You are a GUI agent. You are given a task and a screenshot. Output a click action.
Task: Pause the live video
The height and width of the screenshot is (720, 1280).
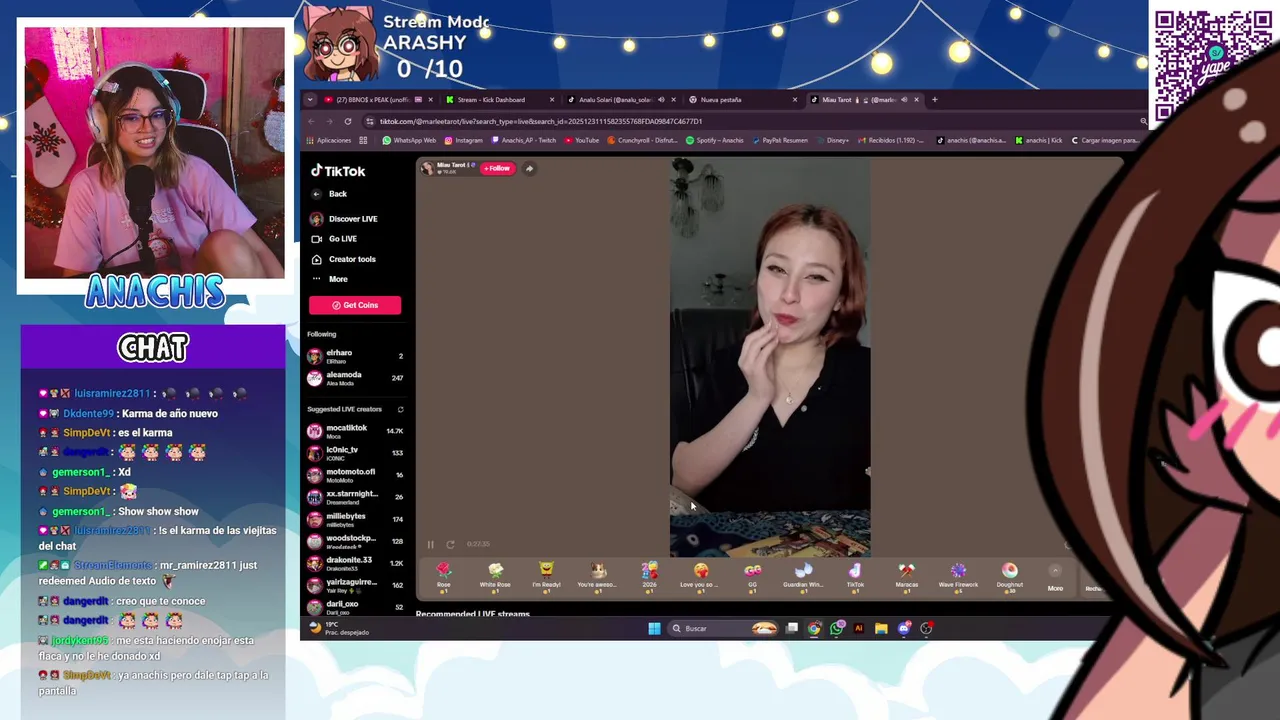tap(431, 544)
